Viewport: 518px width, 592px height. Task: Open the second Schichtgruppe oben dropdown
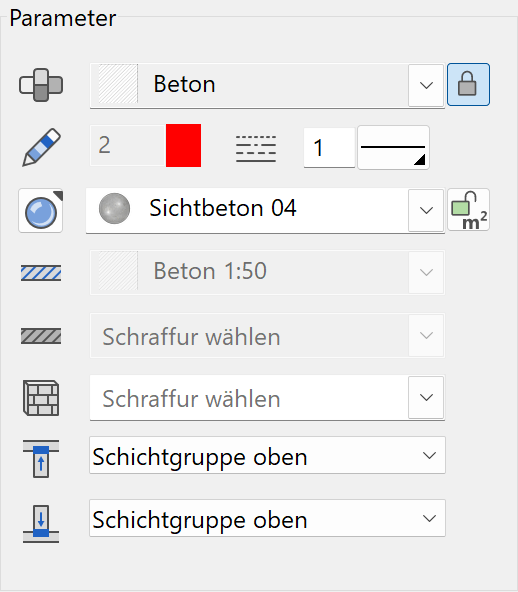[267, 518]
